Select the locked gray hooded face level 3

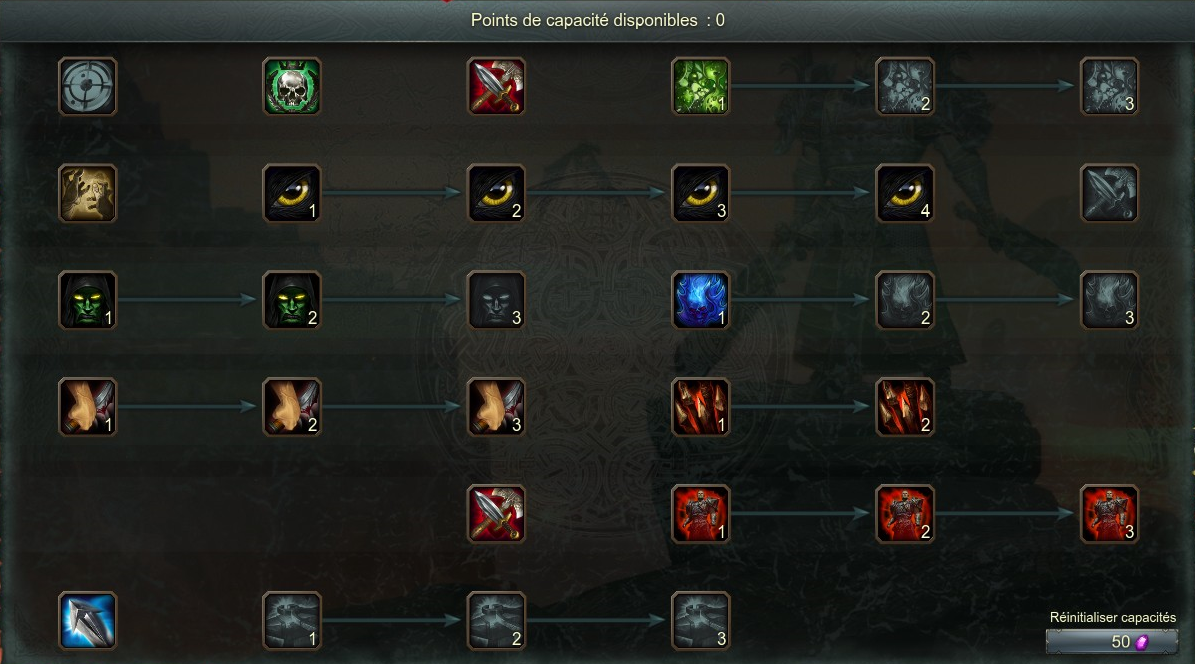point(496,300)
